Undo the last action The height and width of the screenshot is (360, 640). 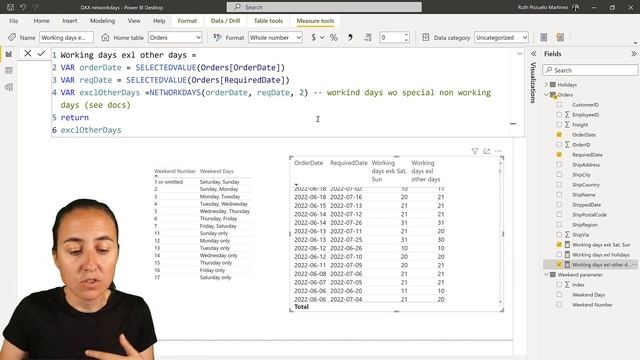tap(23, 7)
